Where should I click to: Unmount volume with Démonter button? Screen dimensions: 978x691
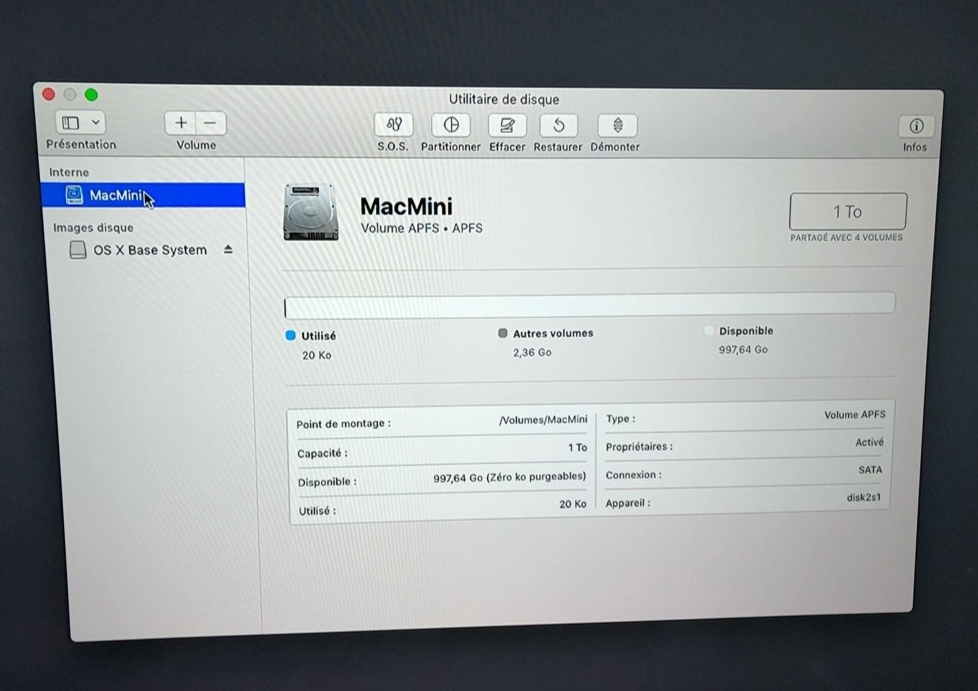pos(617,126)
